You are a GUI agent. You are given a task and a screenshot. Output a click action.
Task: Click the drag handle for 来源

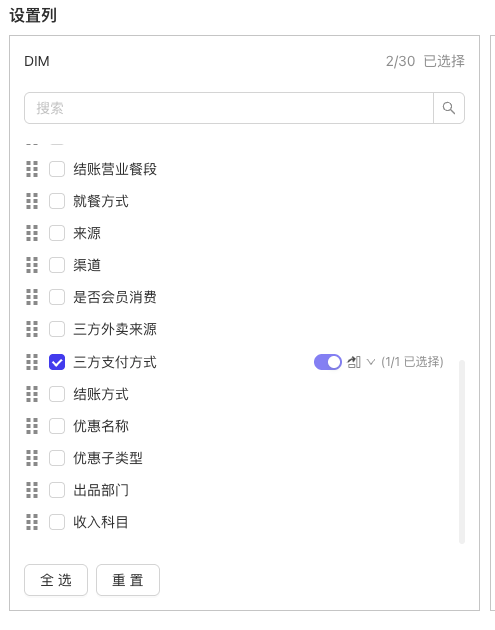click(x=32, y=233)
